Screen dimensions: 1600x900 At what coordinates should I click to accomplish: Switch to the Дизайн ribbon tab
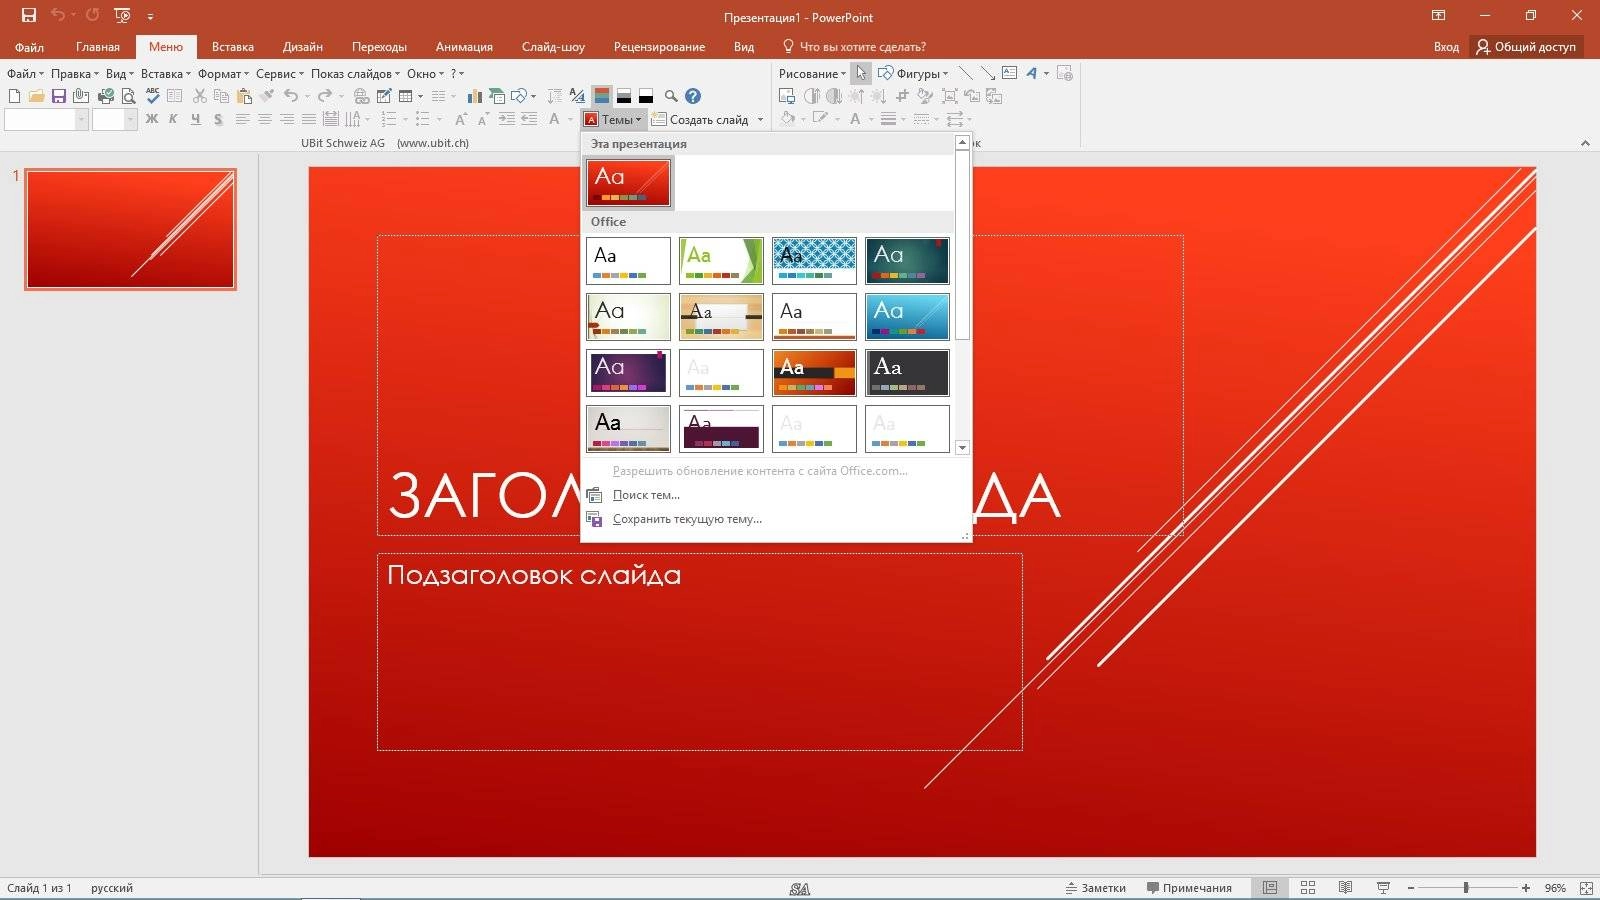302,47
